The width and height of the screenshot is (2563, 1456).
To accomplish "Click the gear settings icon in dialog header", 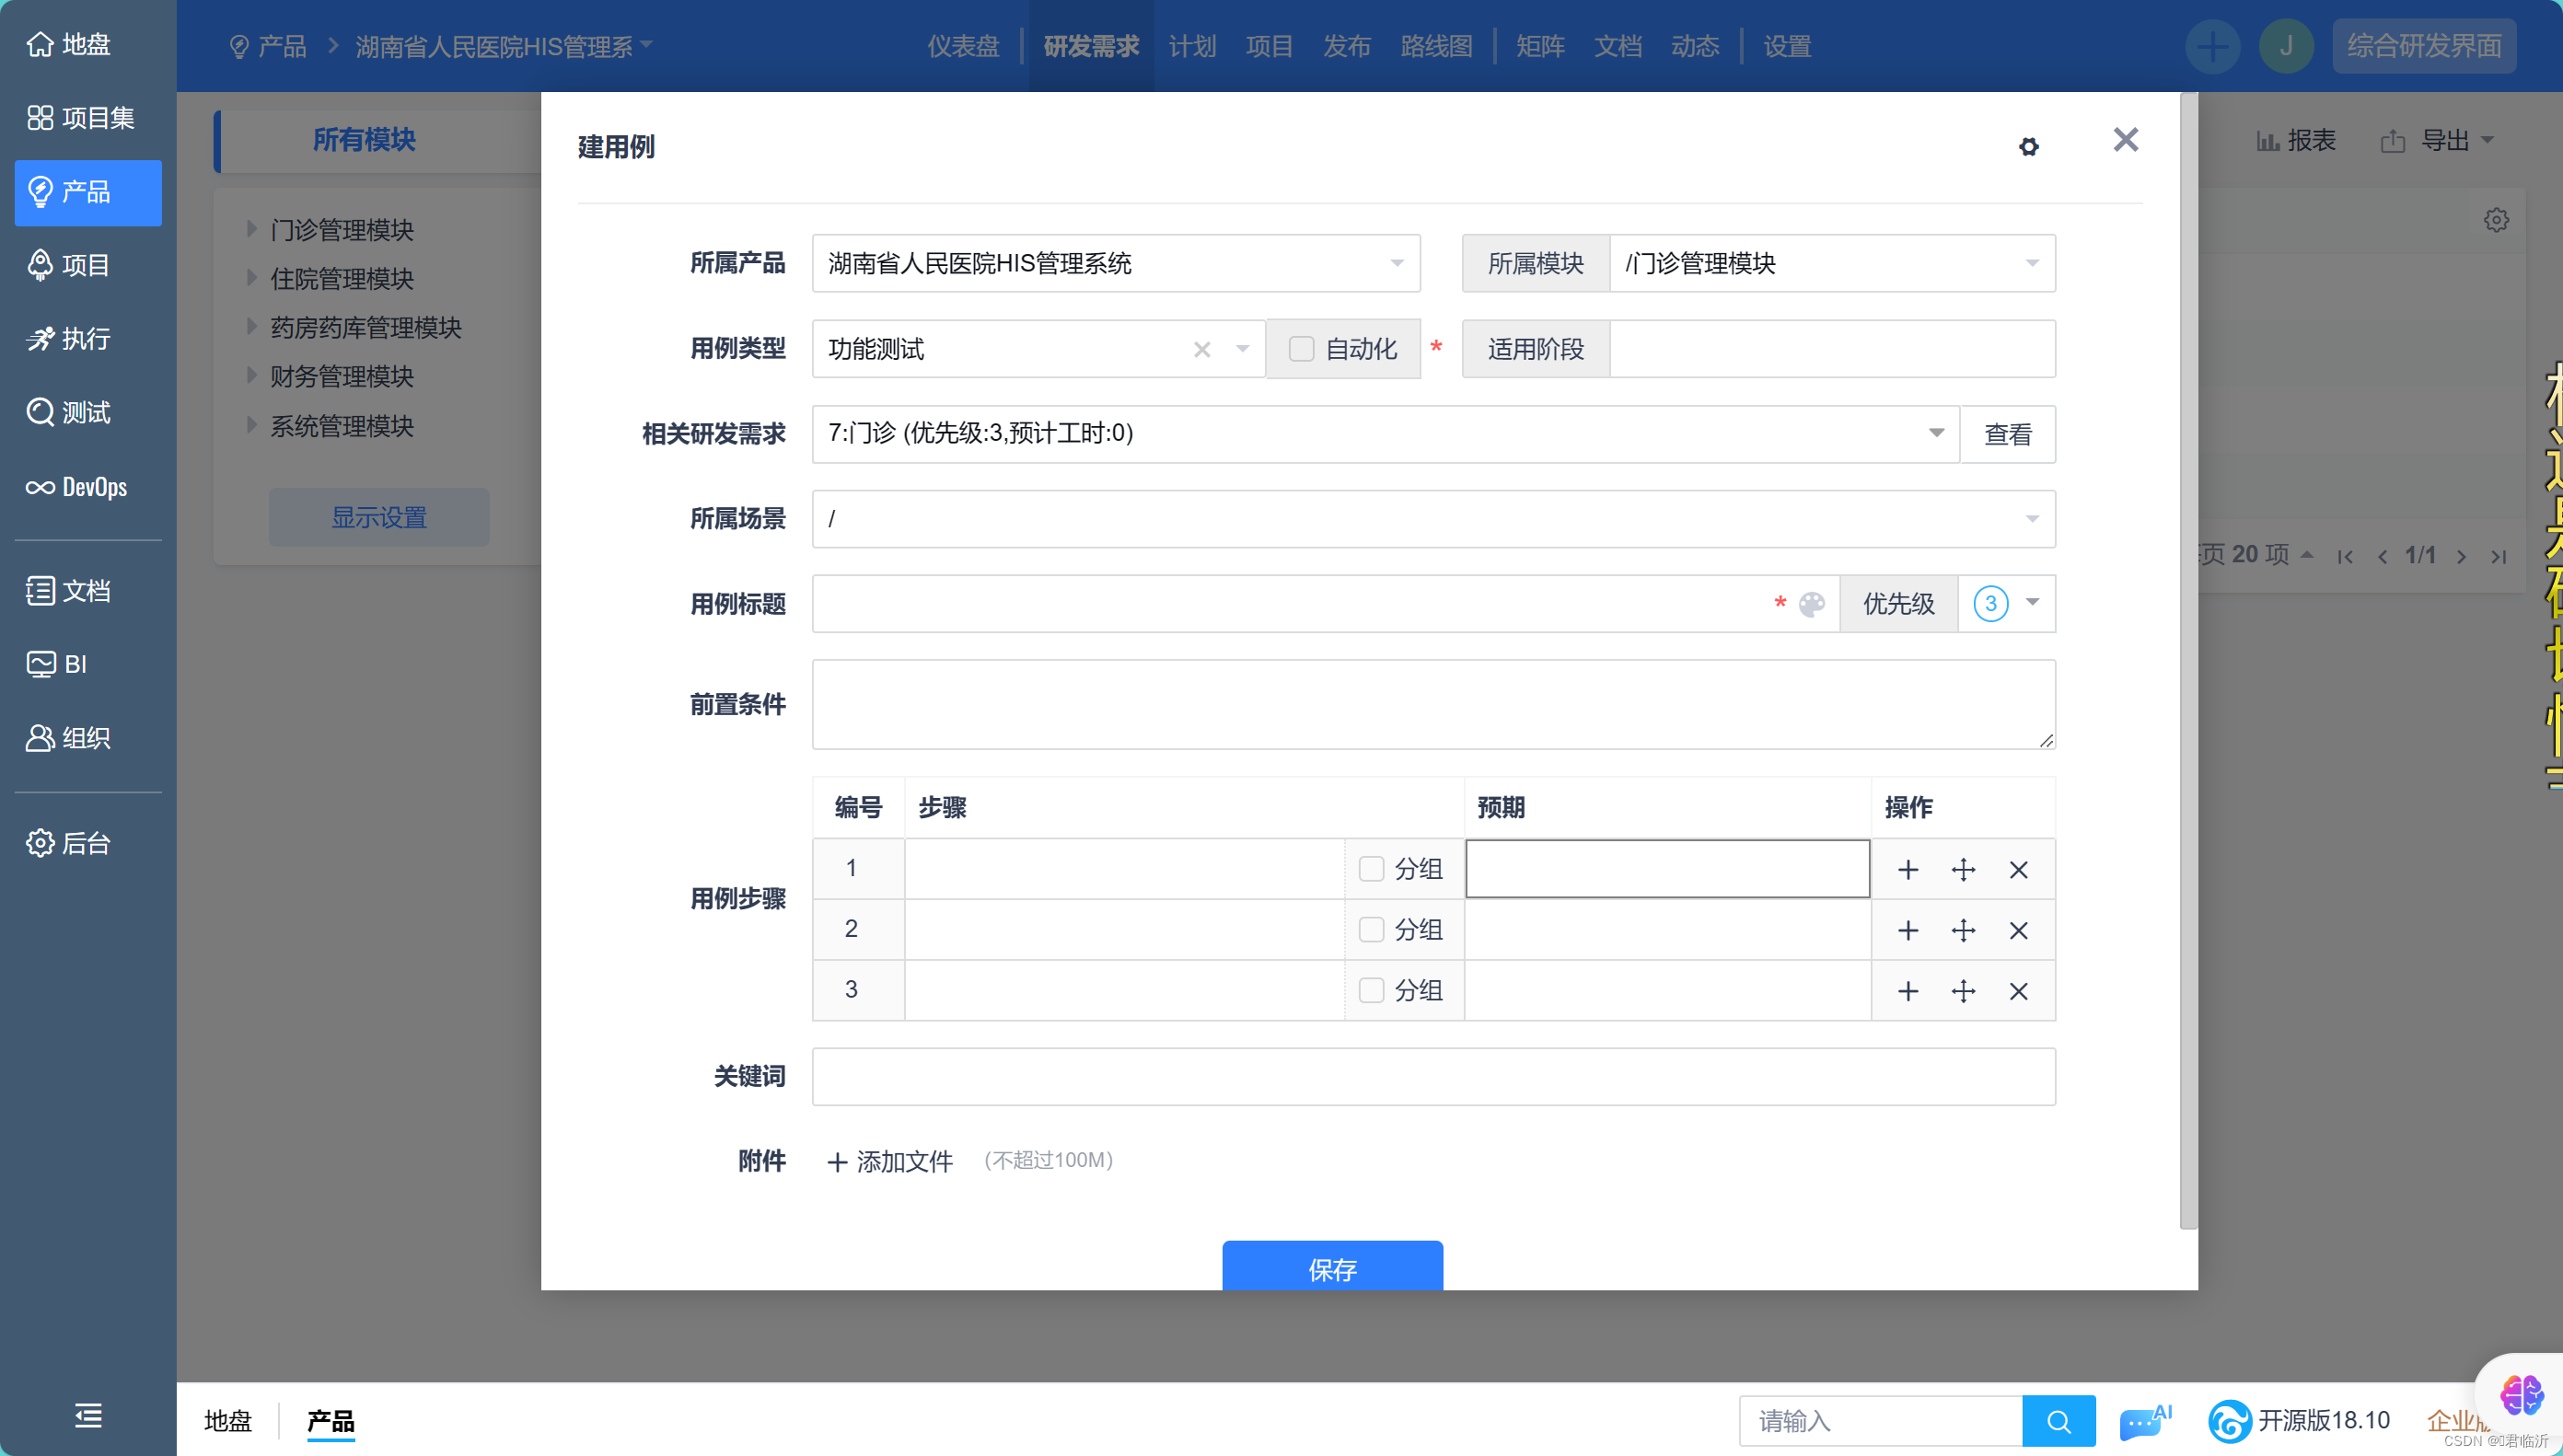I will 2028,147.
